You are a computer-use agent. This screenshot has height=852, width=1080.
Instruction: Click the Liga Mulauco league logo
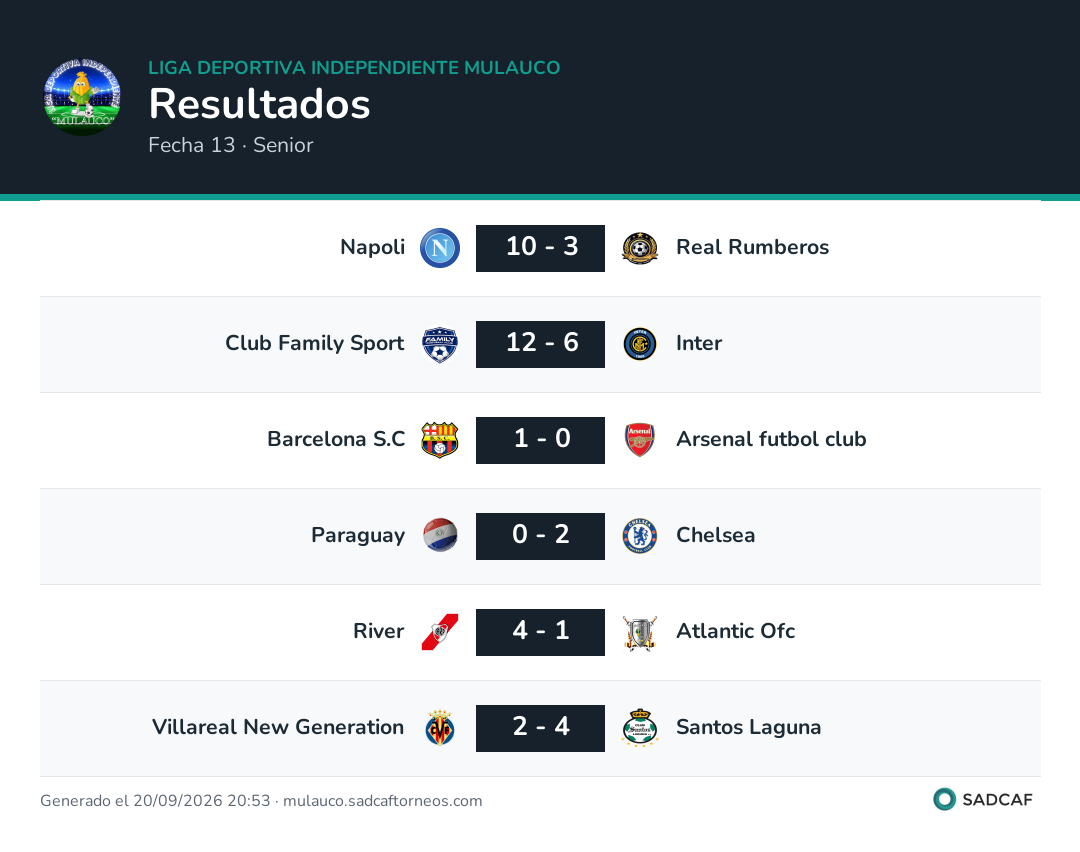point(82,97)
